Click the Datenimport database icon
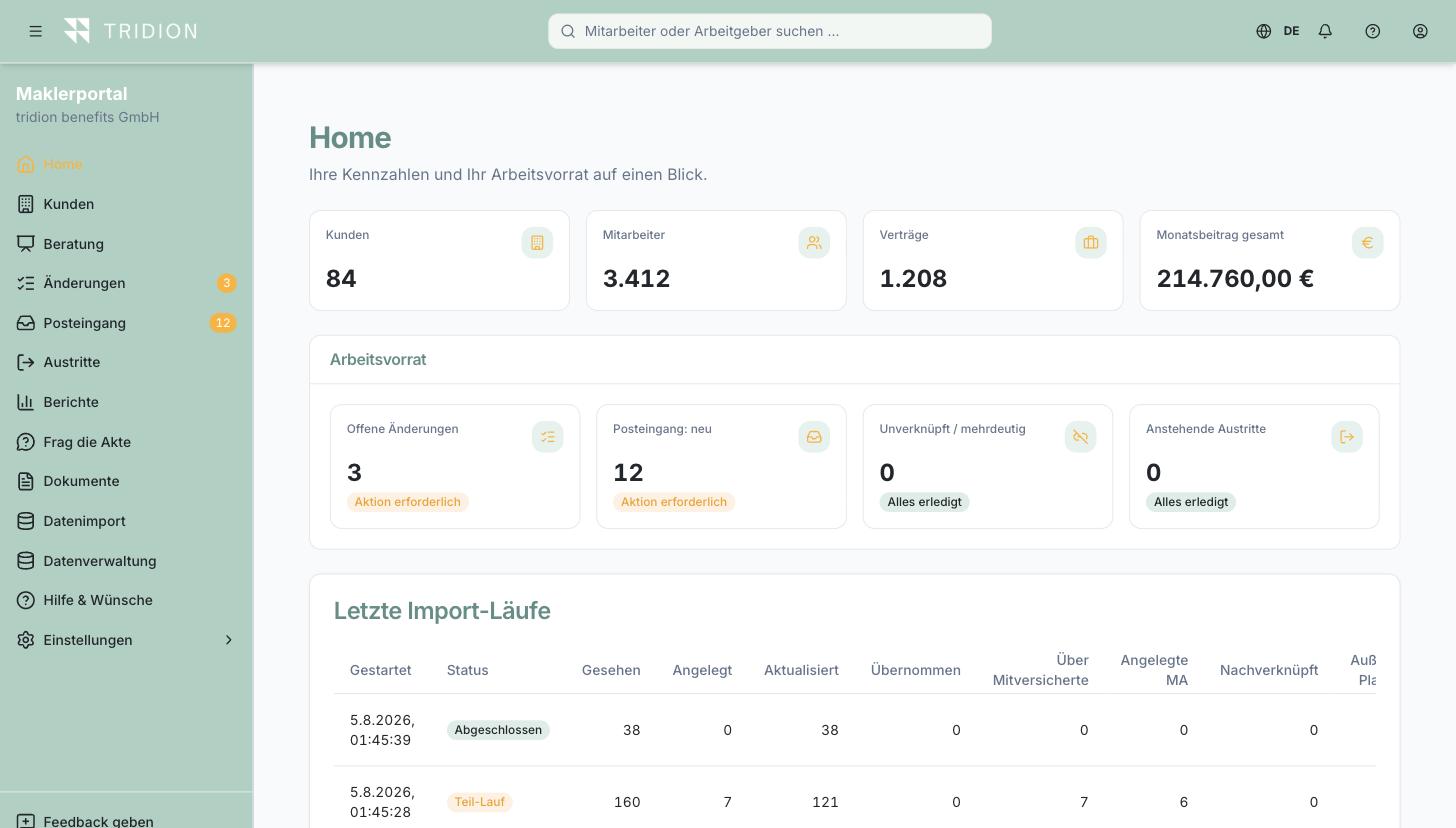This screenshot has height=828, width=1456. point(26,521)
